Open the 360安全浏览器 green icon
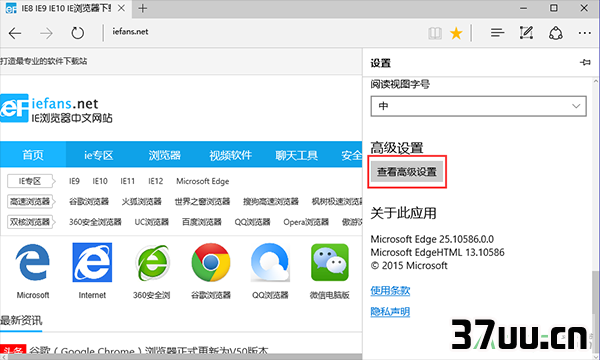The height and width of the screenshot is (360, 600). coord(152,262)
